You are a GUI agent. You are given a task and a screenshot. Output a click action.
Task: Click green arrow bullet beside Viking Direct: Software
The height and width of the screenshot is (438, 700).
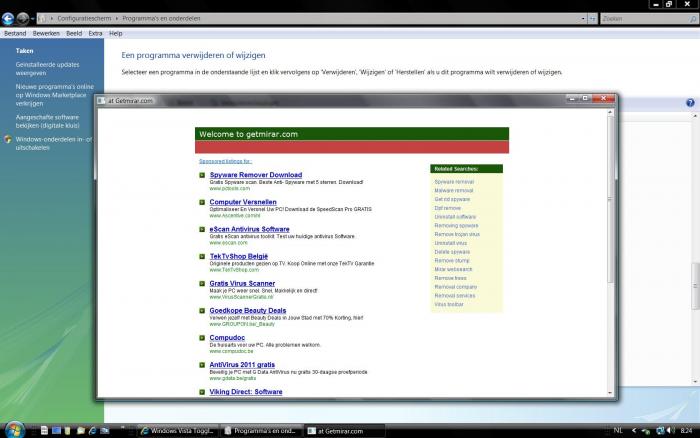pyautogui.click(x=202, y=392)
